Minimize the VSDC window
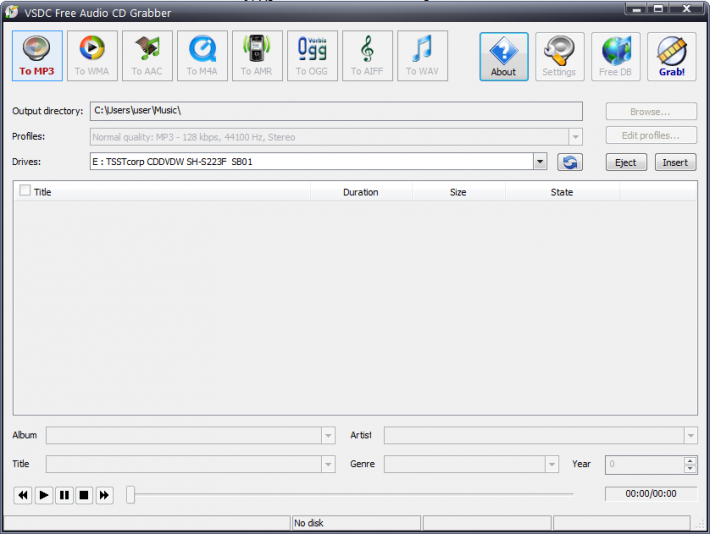Image resolution: width=710 pixels, height=534 pixels. click(x=637, y=9)
